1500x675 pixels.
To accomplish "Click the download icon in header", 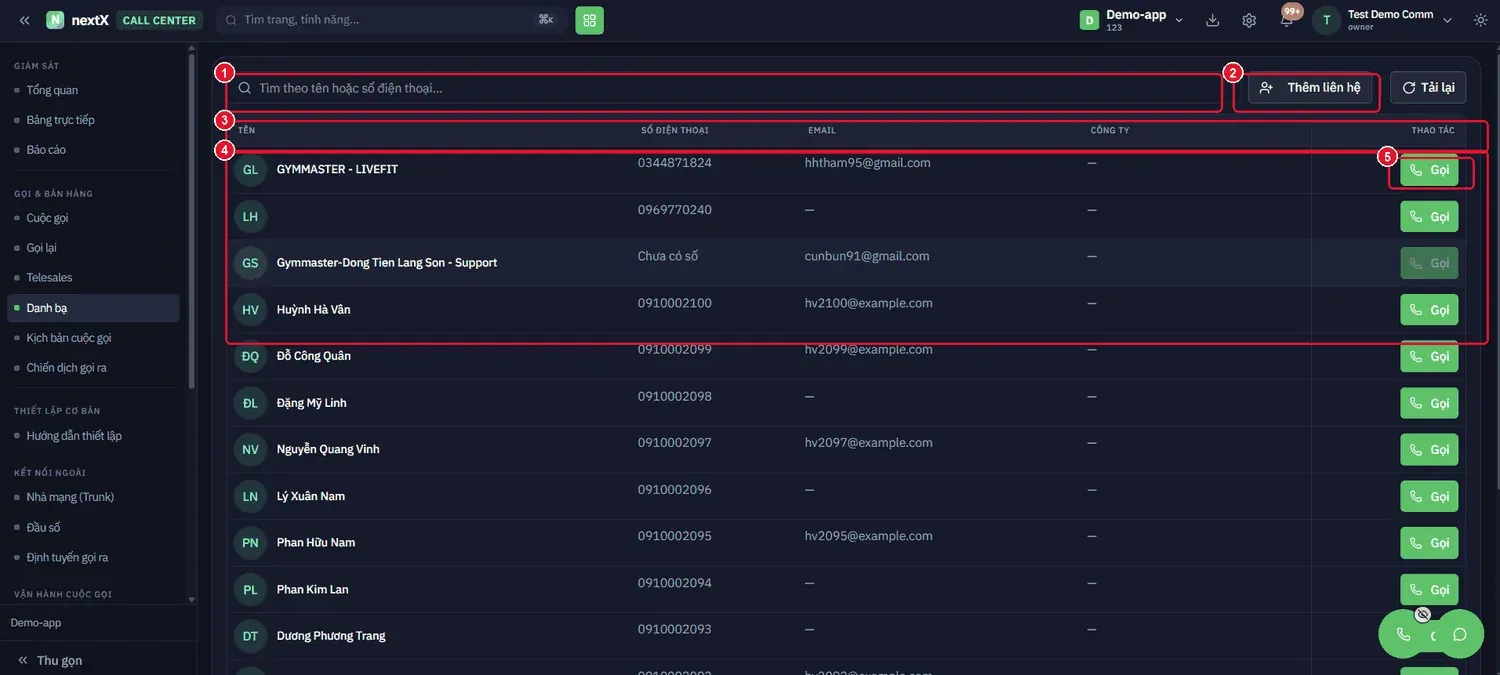I will point(1213,20).
